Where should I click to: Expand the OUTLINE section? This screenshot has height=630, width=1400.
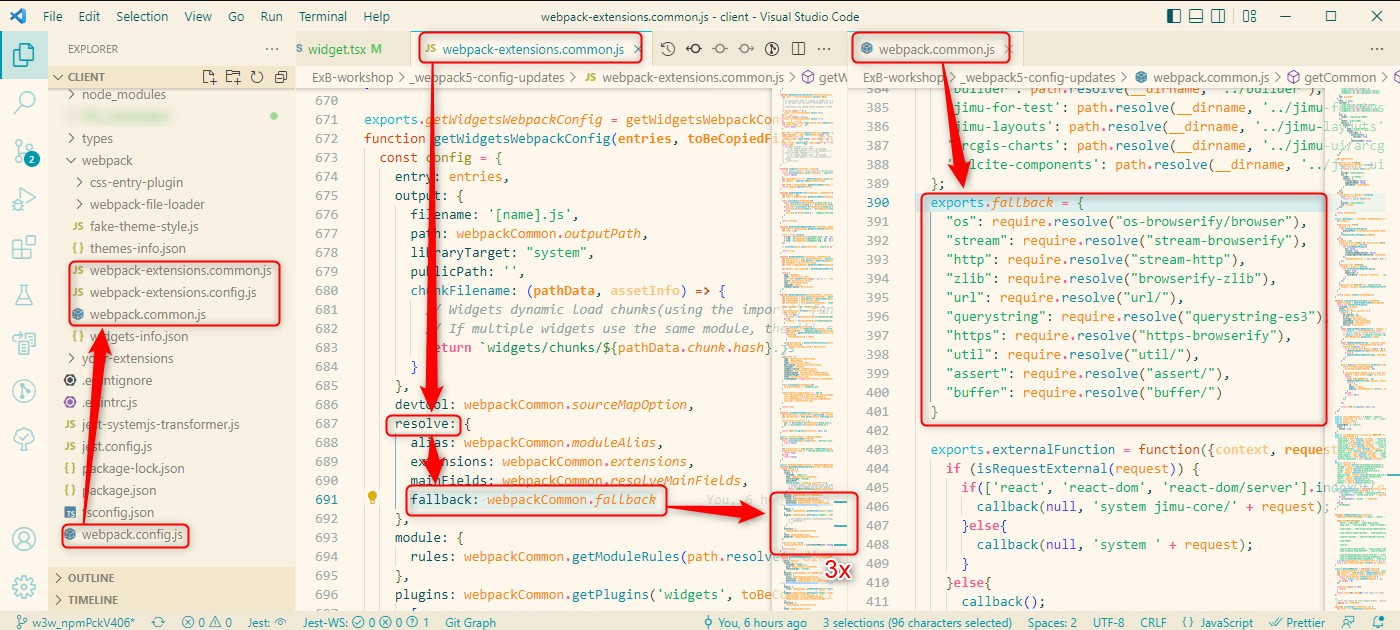point(172,578)
